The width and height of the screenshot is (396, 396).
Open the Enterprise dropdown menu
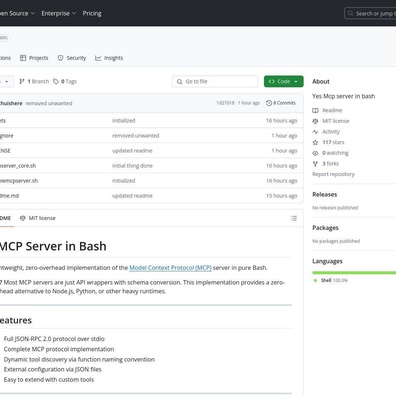tap(58, 13)
